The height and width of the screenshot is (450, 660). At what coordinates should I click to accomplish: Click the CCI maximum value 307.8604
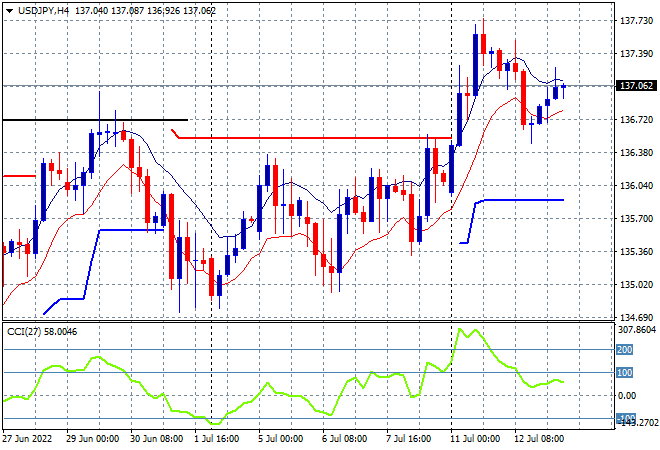(636, 330)
